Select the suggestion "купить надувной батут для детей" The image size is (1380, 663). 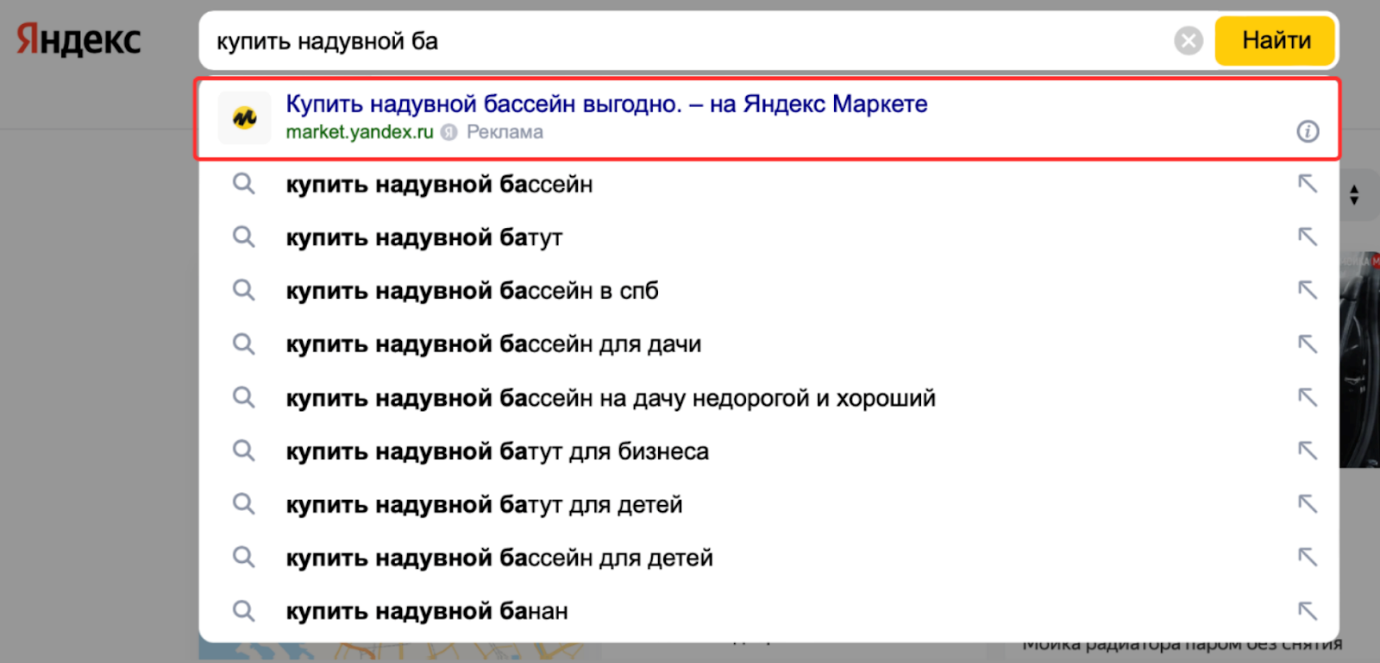pyautogui.click(x=483, y=504)
